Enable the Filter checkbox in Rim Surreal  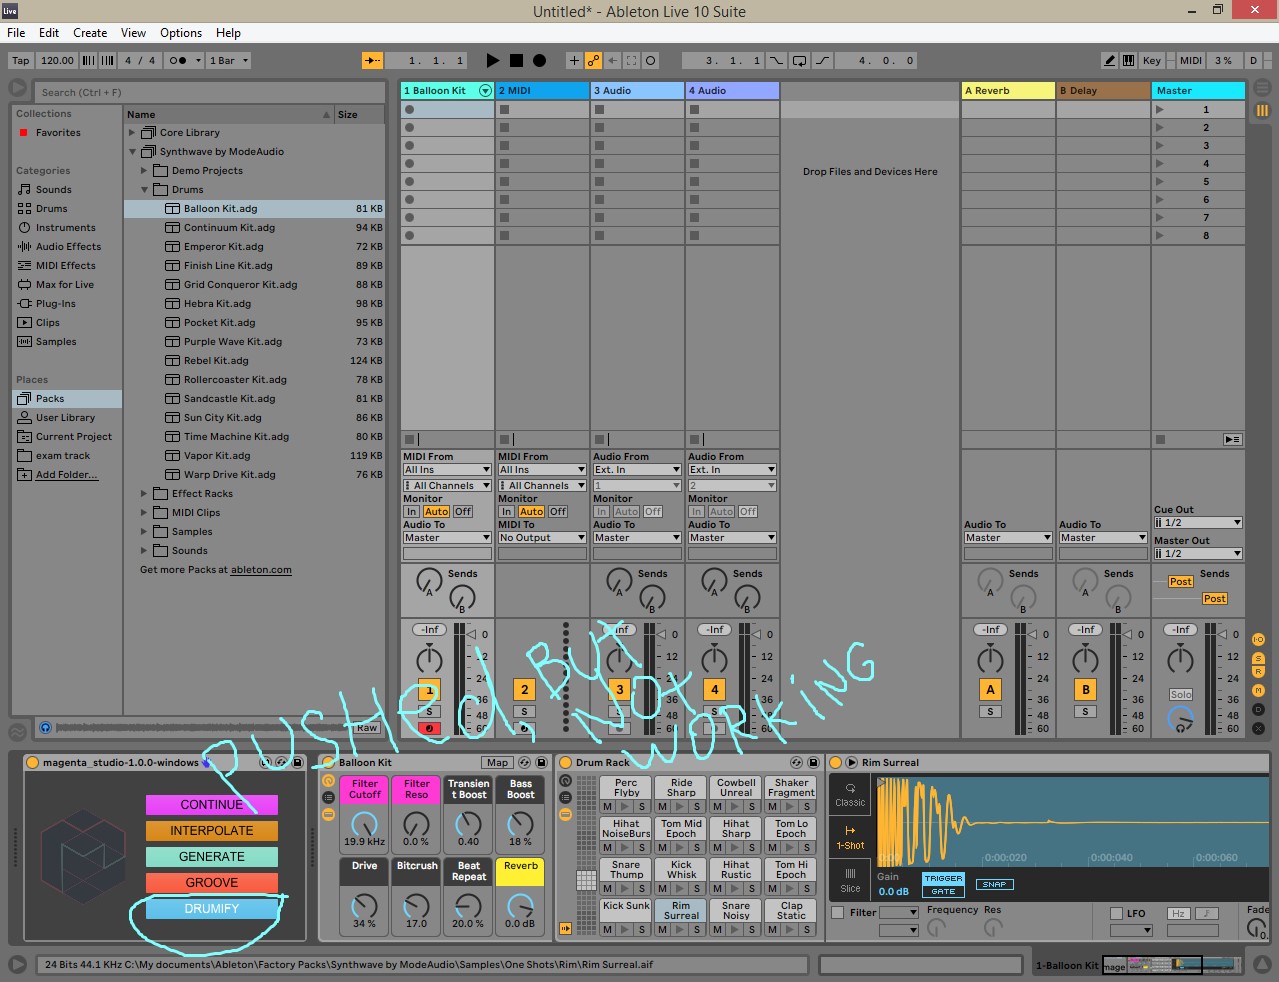[x=838, y=912]
